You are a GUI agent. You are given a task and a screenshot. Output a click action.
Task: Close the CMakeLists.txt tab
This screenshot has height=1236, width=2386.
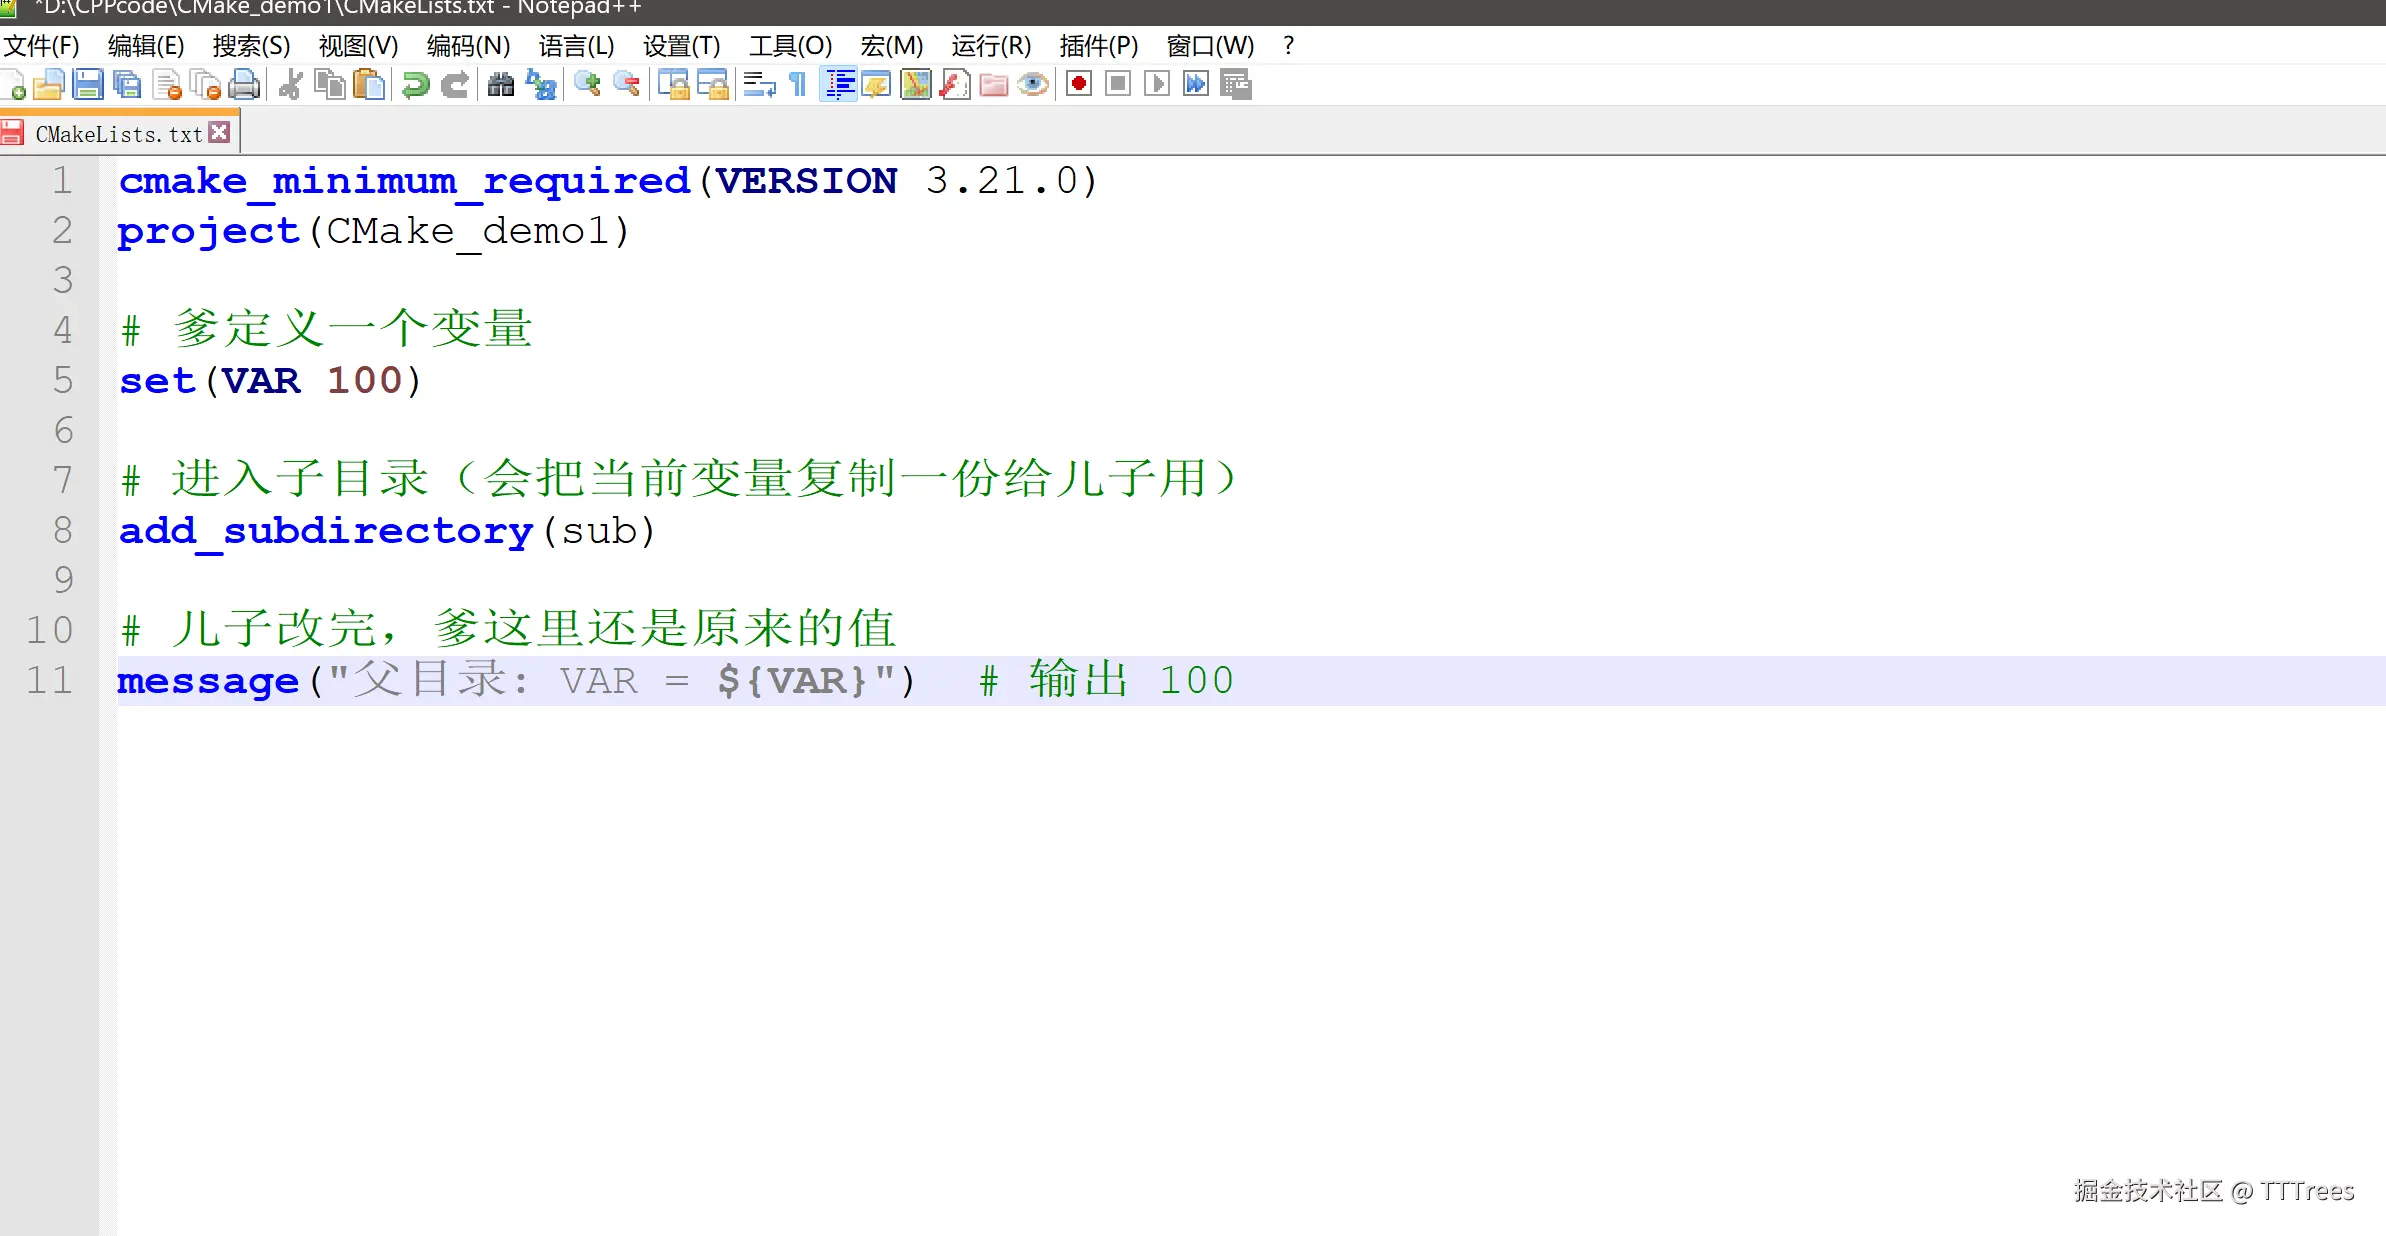[221, 132]
